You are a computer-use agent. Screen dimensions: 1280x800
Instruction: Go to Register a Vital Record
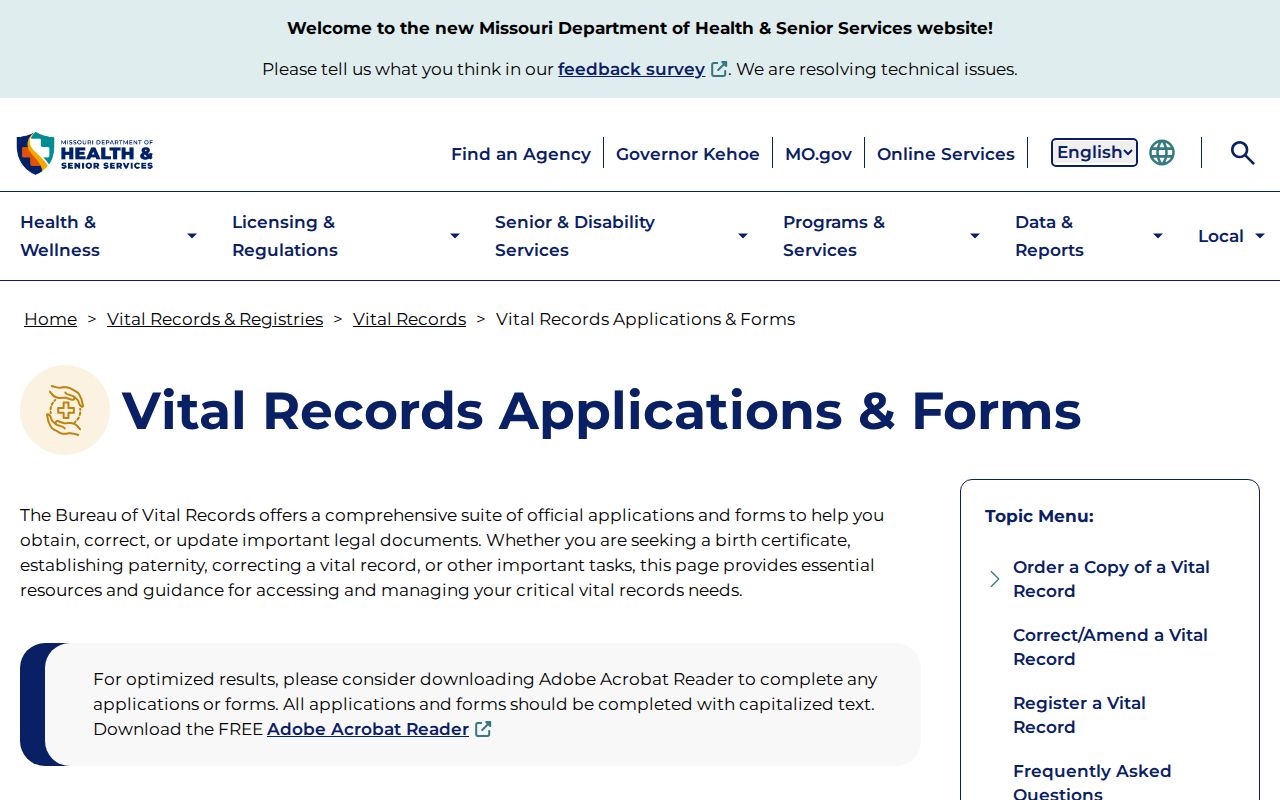tap(1079, 715)
